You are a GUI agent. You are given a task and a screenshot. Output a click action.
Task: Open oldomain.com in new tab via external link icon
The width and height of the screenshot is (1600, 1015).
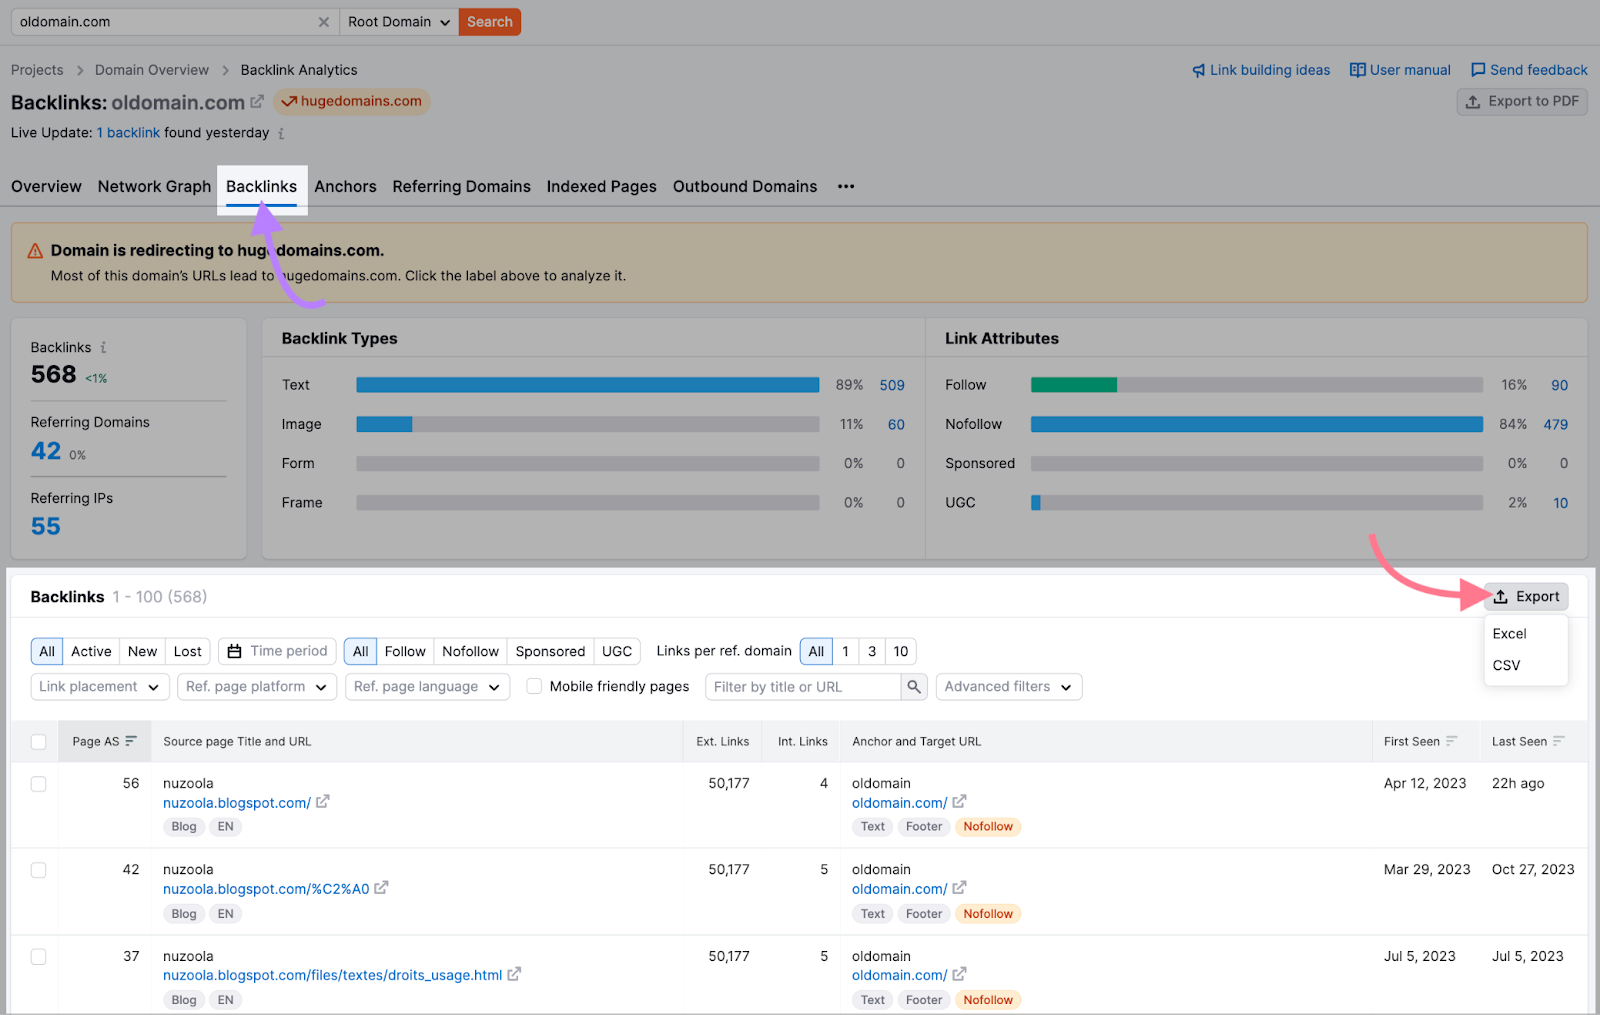click(x=257, y=101)
